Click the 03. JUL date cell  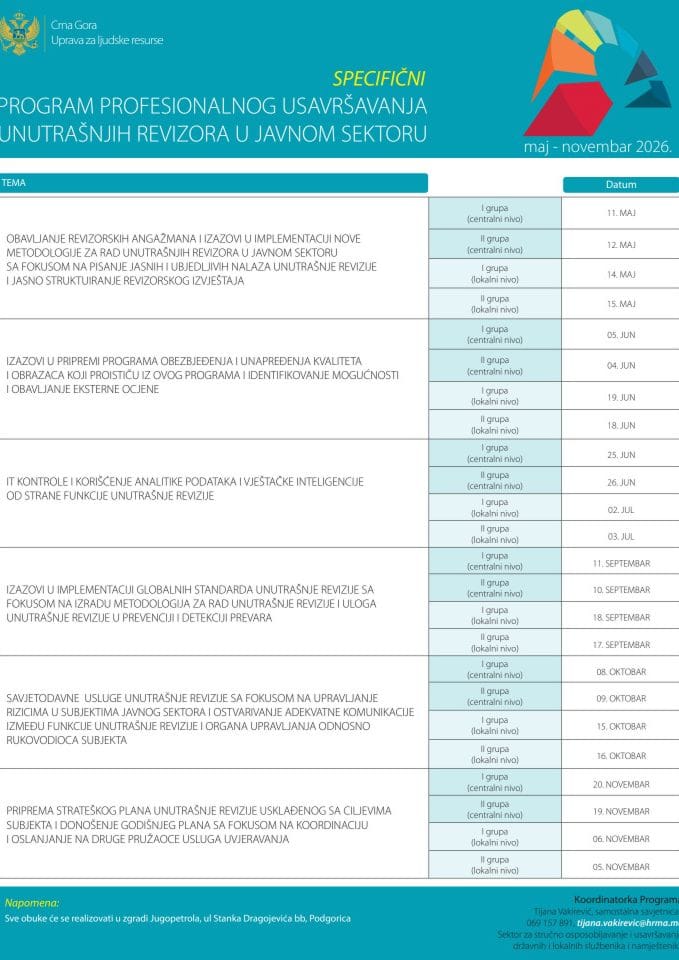click(x=621, y=536)
